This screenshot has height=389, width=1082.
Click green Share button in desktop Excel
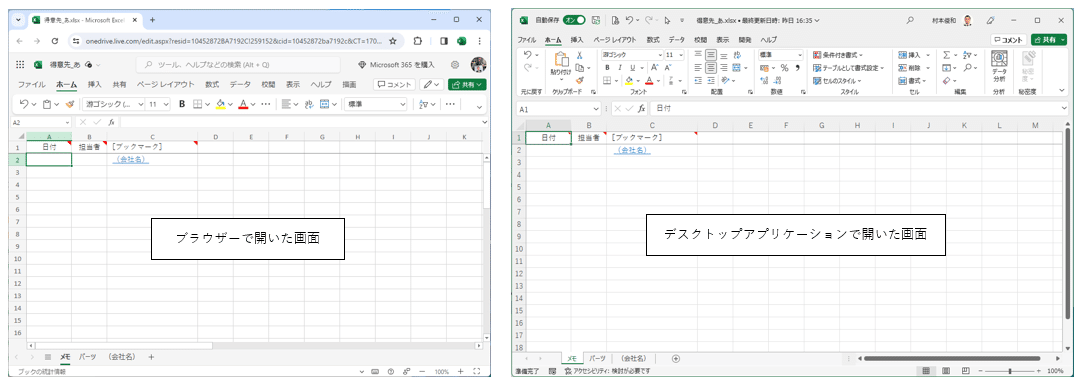[1048, 40]
